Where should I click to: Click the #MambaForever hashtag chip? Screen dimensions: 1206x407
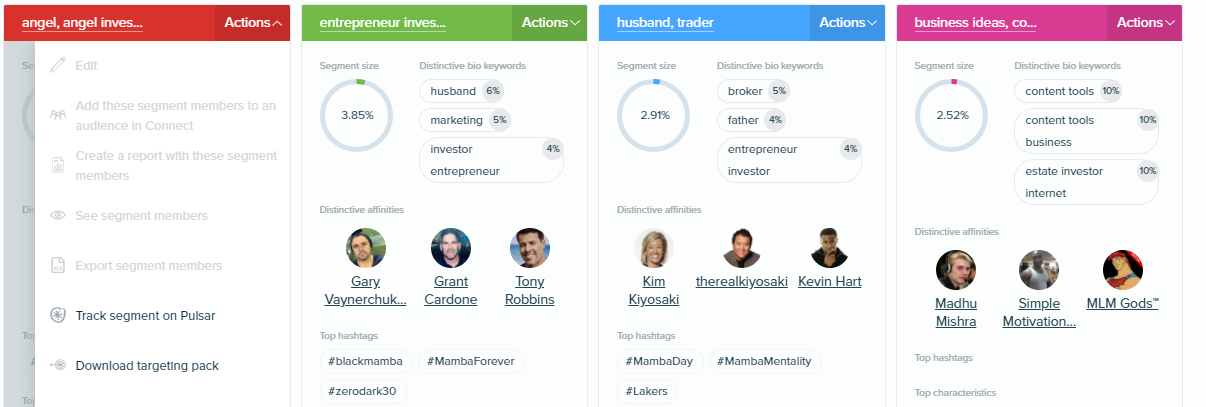click(471, 361)
